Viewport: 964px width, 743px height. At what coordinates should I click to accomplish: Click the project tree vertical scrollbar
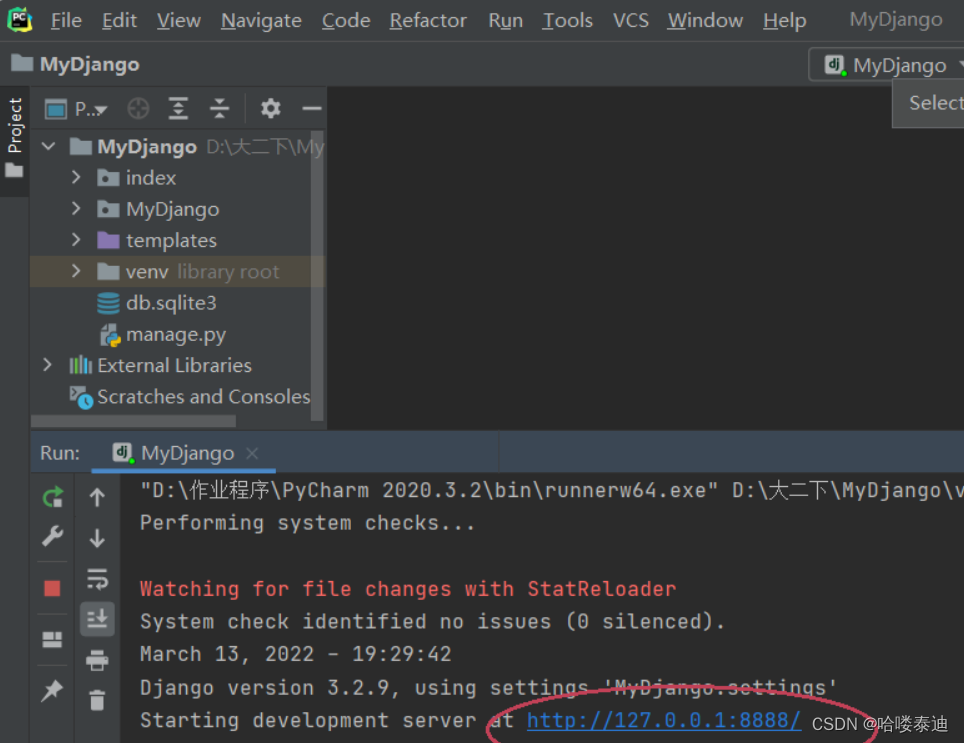click(x=317, y=275)
